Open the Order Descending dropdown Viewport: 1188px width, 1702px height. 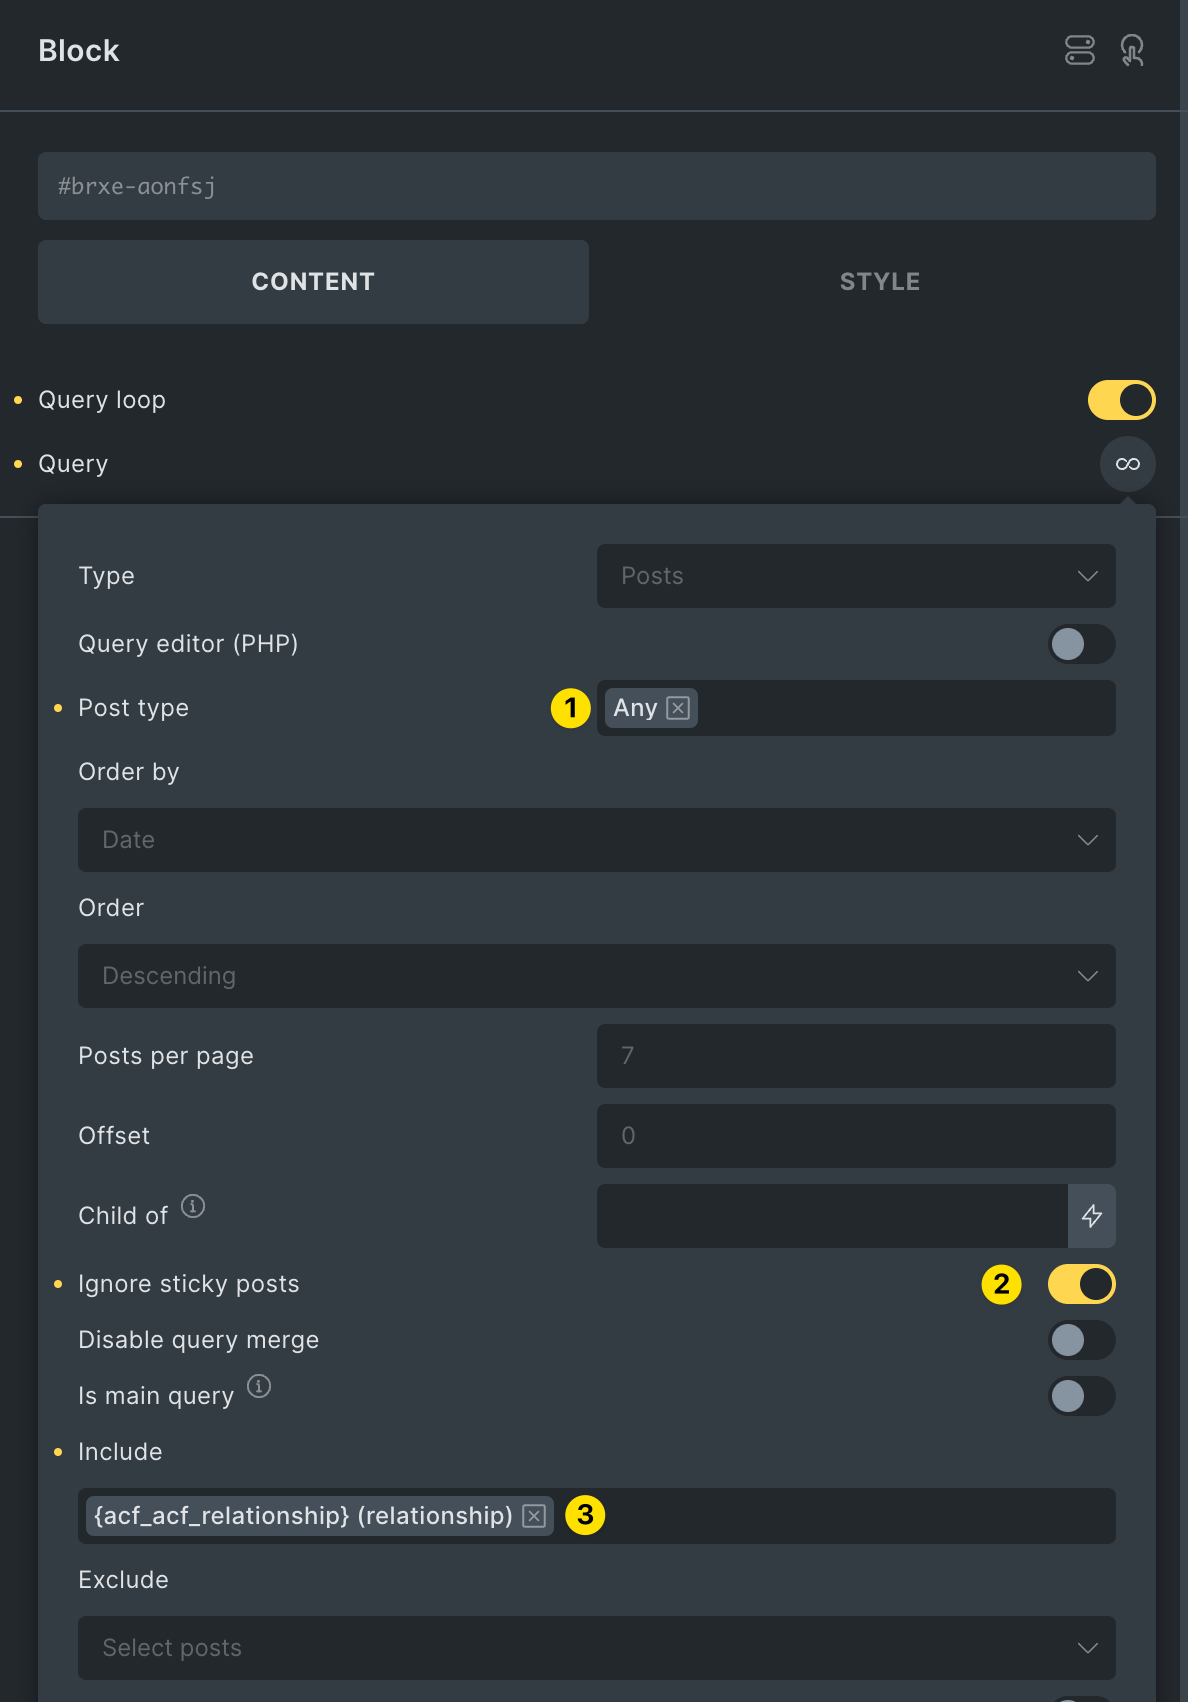(x=597, y=976)
